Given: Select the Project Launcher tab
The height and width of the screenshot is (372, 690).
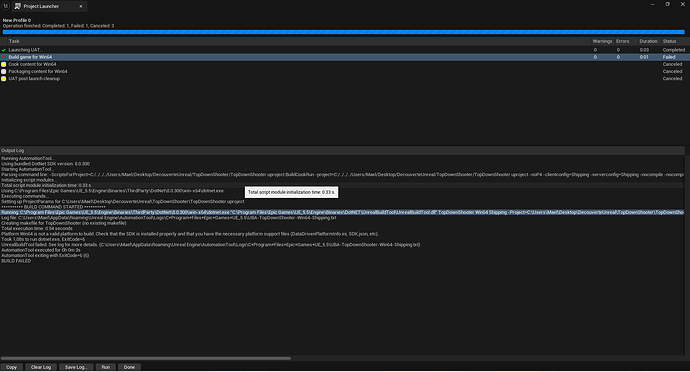Looking at the screenshot, I should coord(49,6).
